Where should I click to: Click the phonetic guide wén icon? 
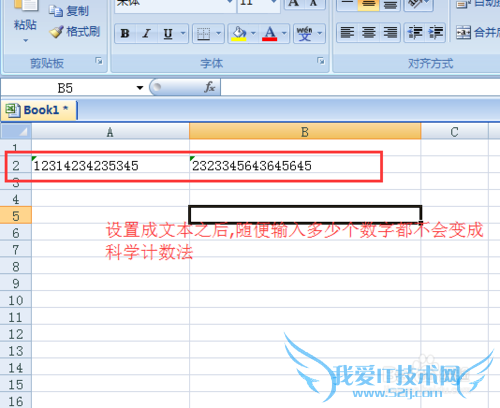304,33
